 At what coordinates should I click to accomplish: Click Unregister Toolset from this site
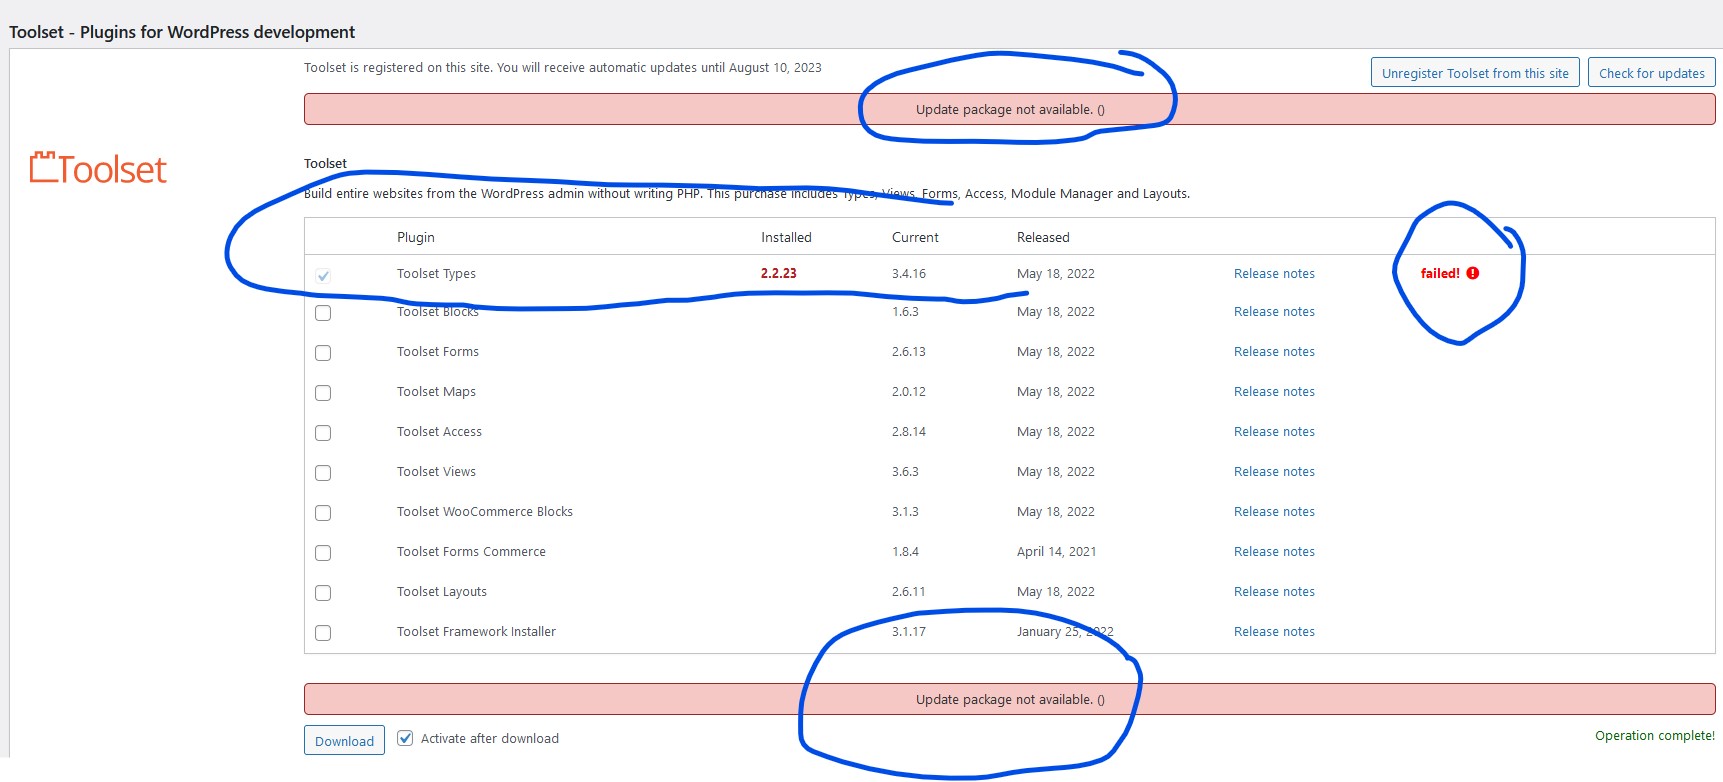pos(1474,73)
